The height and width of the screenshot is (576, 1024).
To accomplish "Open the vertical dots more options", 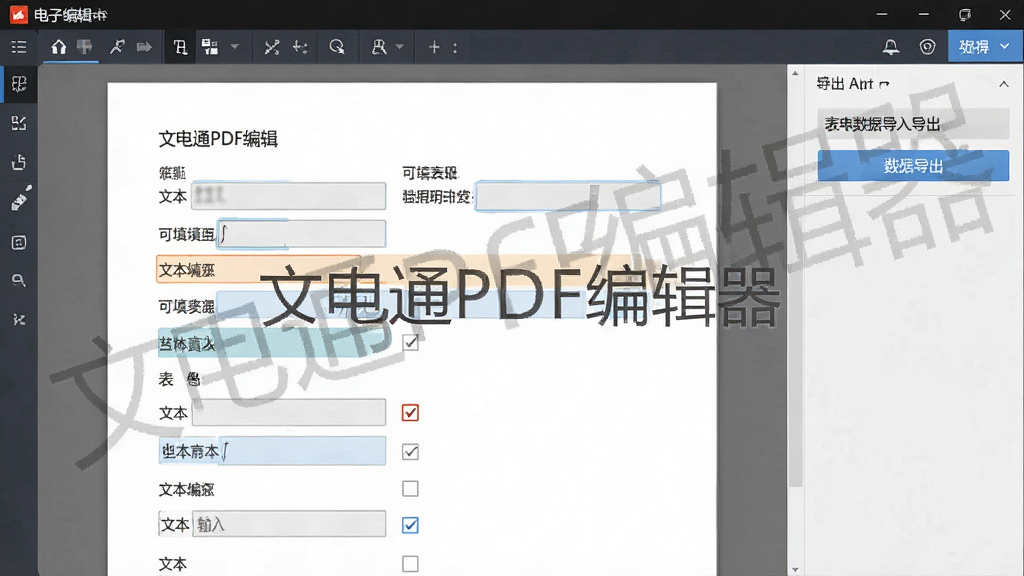I will [x=455, y=47].
